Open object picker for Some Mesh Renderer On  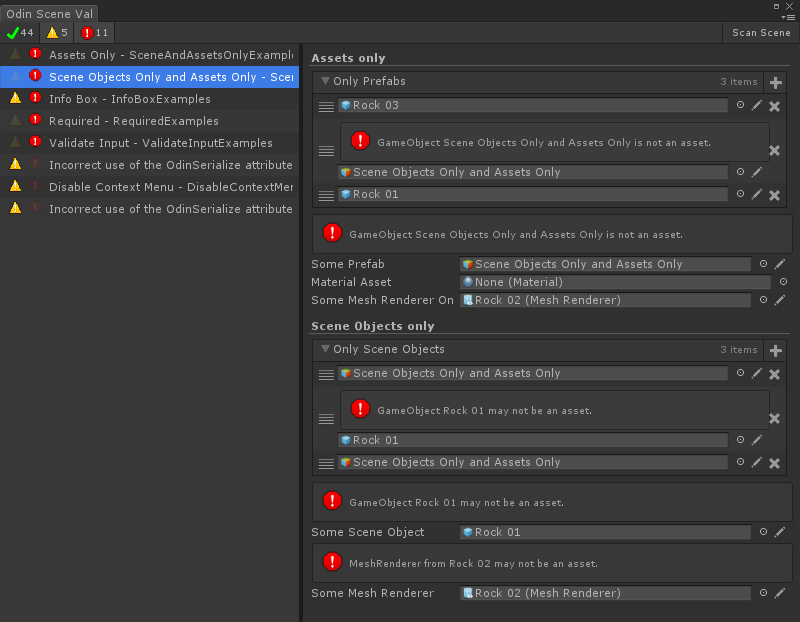(x=763, y=300)
